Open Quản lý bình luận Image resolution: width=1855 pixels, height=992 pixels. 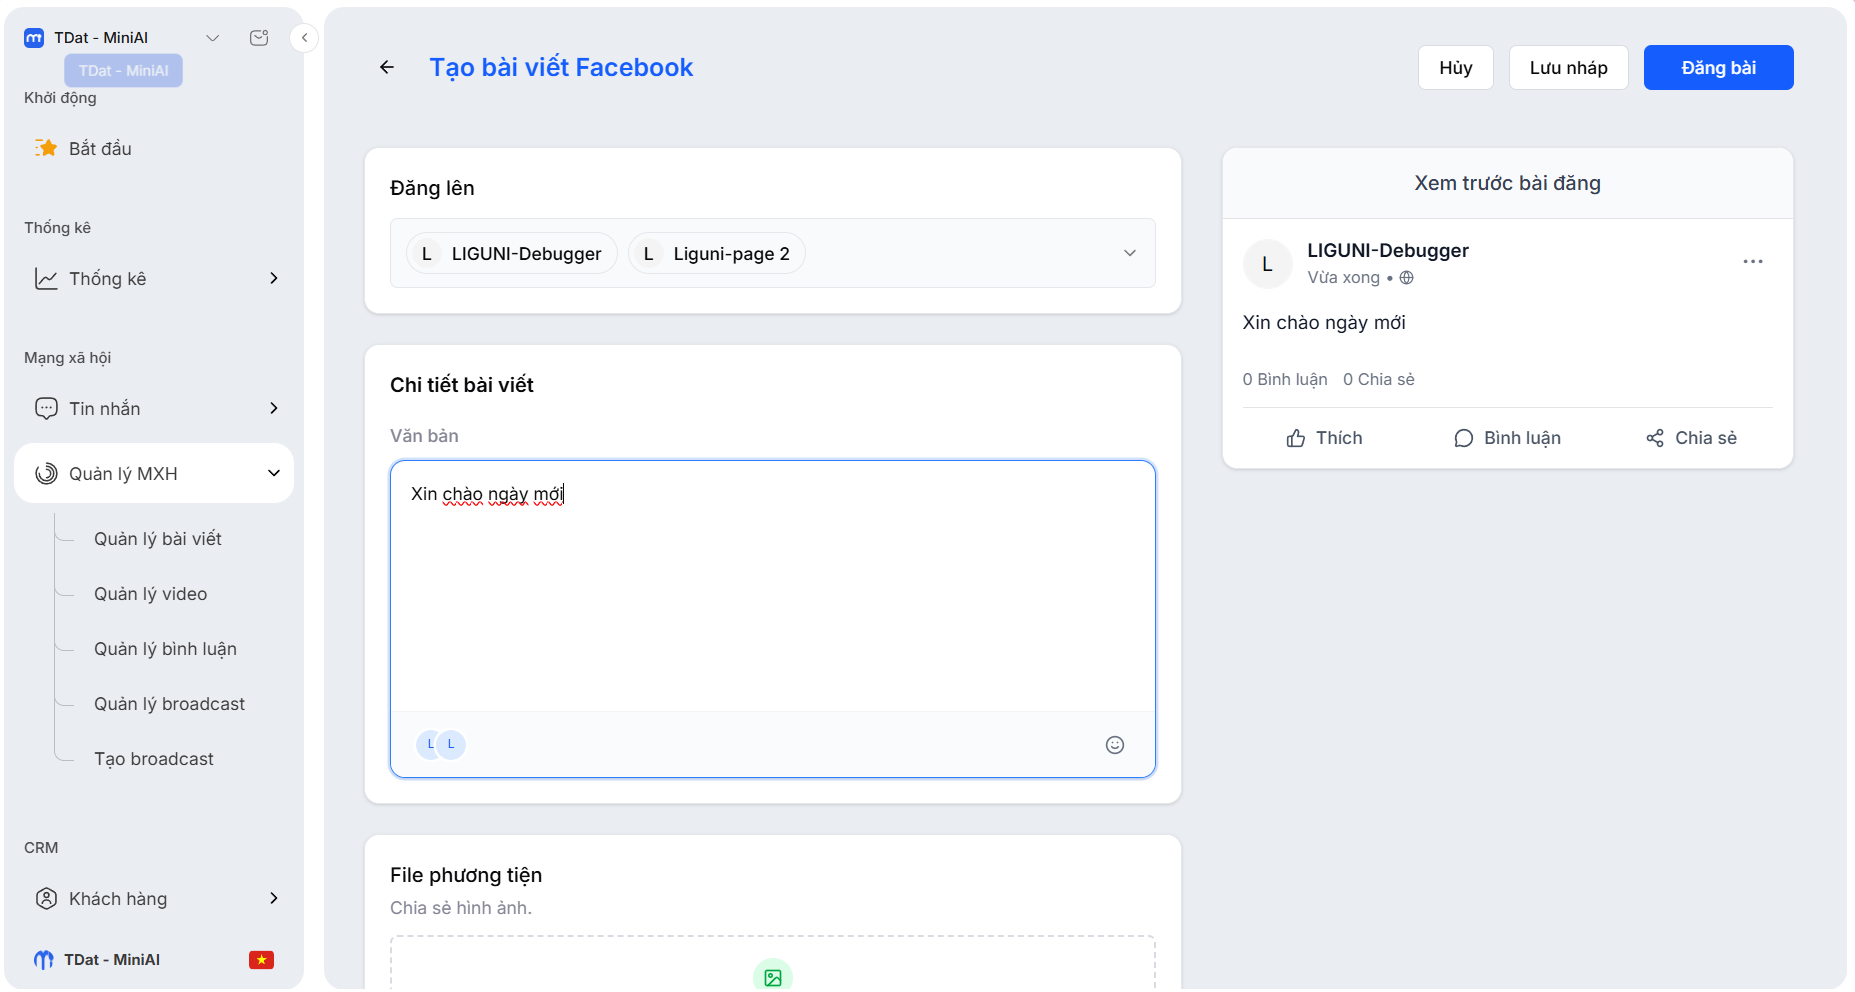coord(165,649)
